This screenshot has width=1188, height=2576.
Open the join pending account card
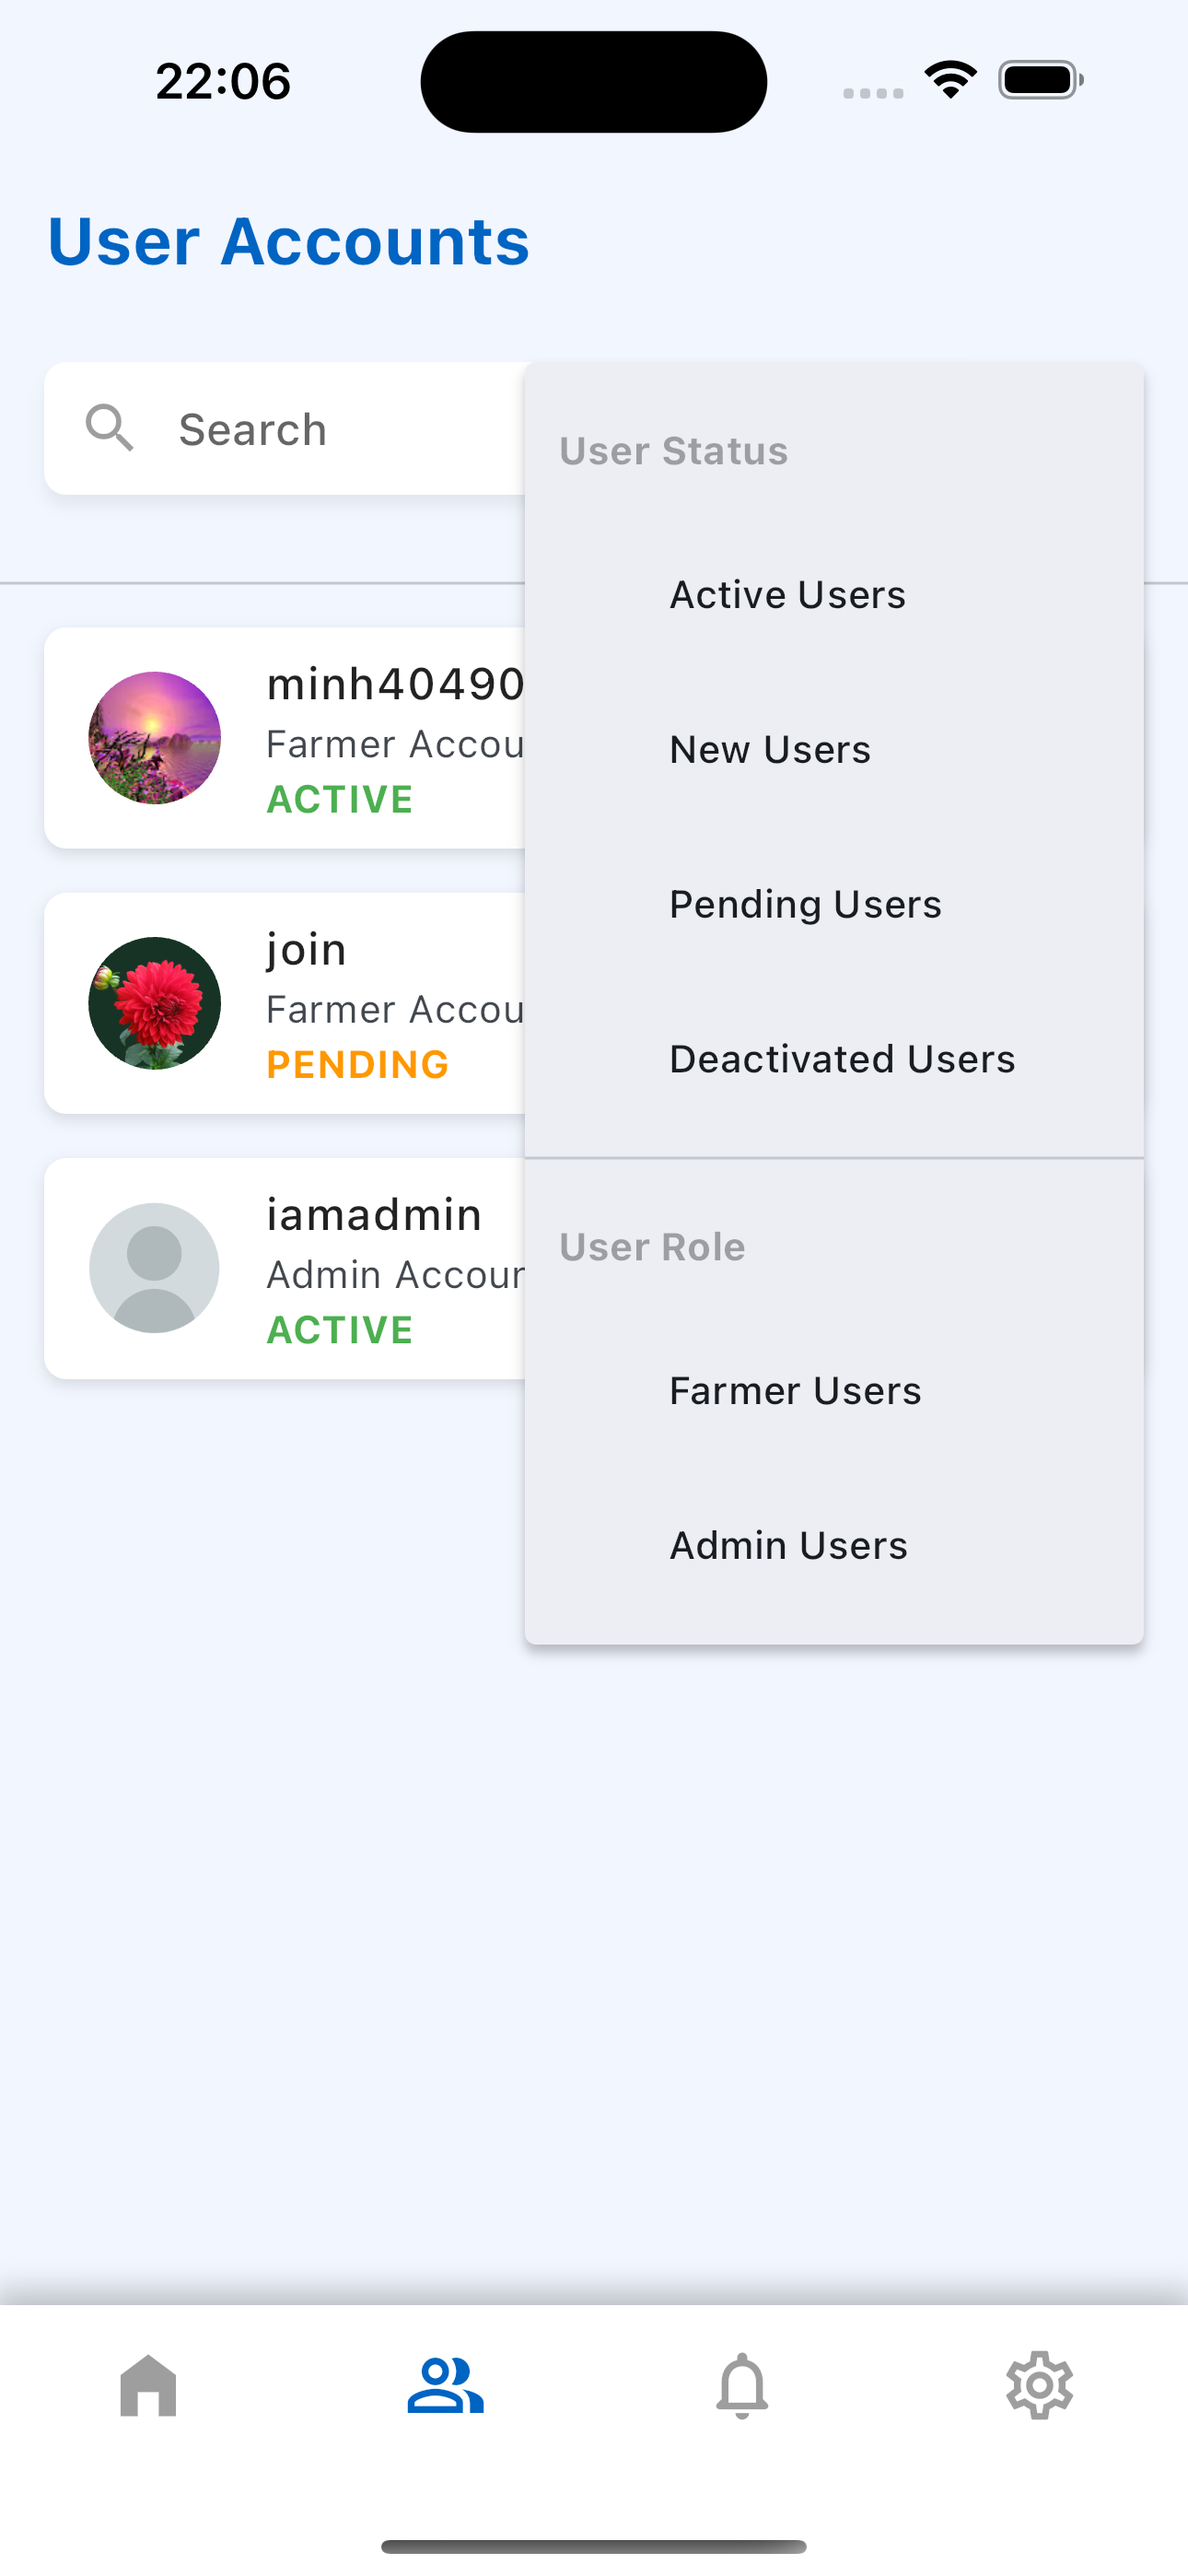[x=285, y=1003]
